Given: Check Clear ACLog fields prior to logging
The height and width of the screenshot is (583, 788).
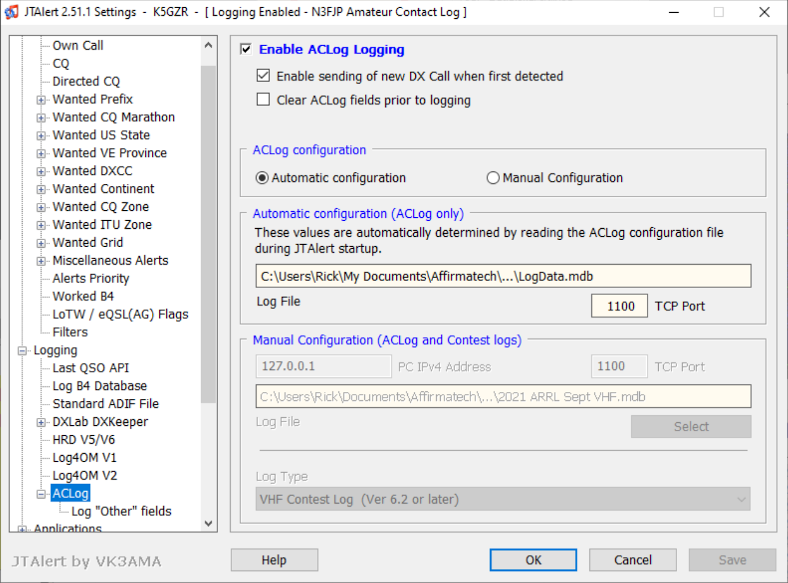Looking at the screenshot, I should [x=263, y=100].
